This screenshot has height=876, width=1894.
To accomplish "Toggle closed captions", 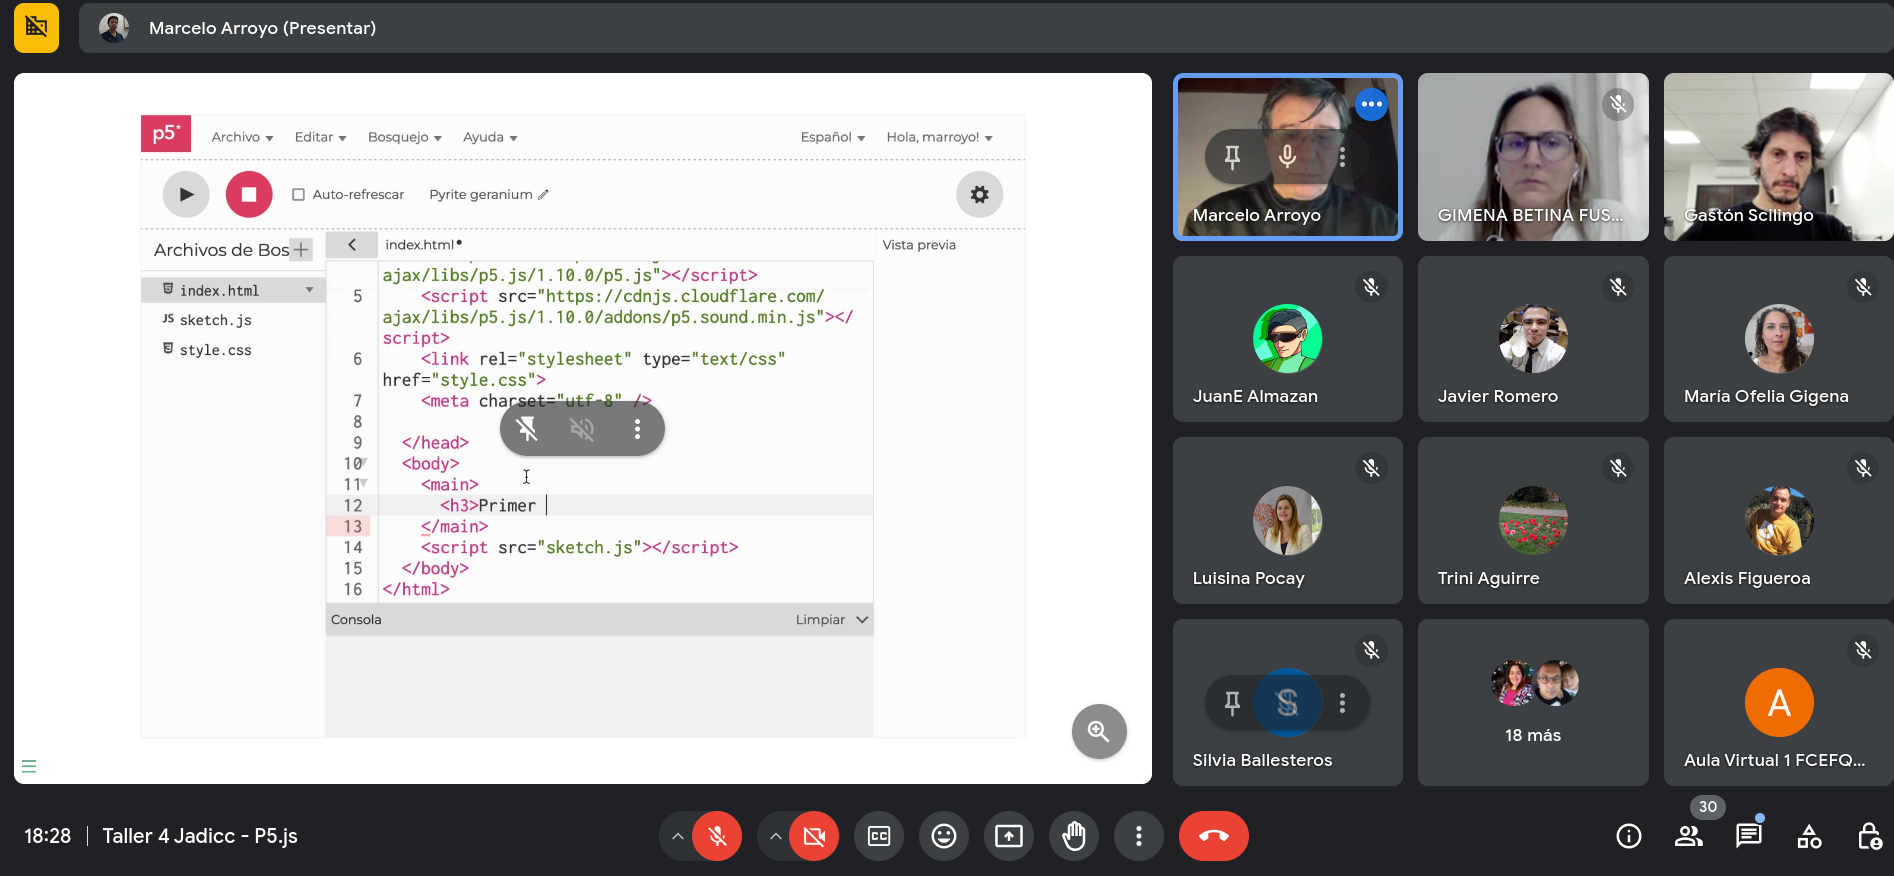I will [x=879, y=836].
